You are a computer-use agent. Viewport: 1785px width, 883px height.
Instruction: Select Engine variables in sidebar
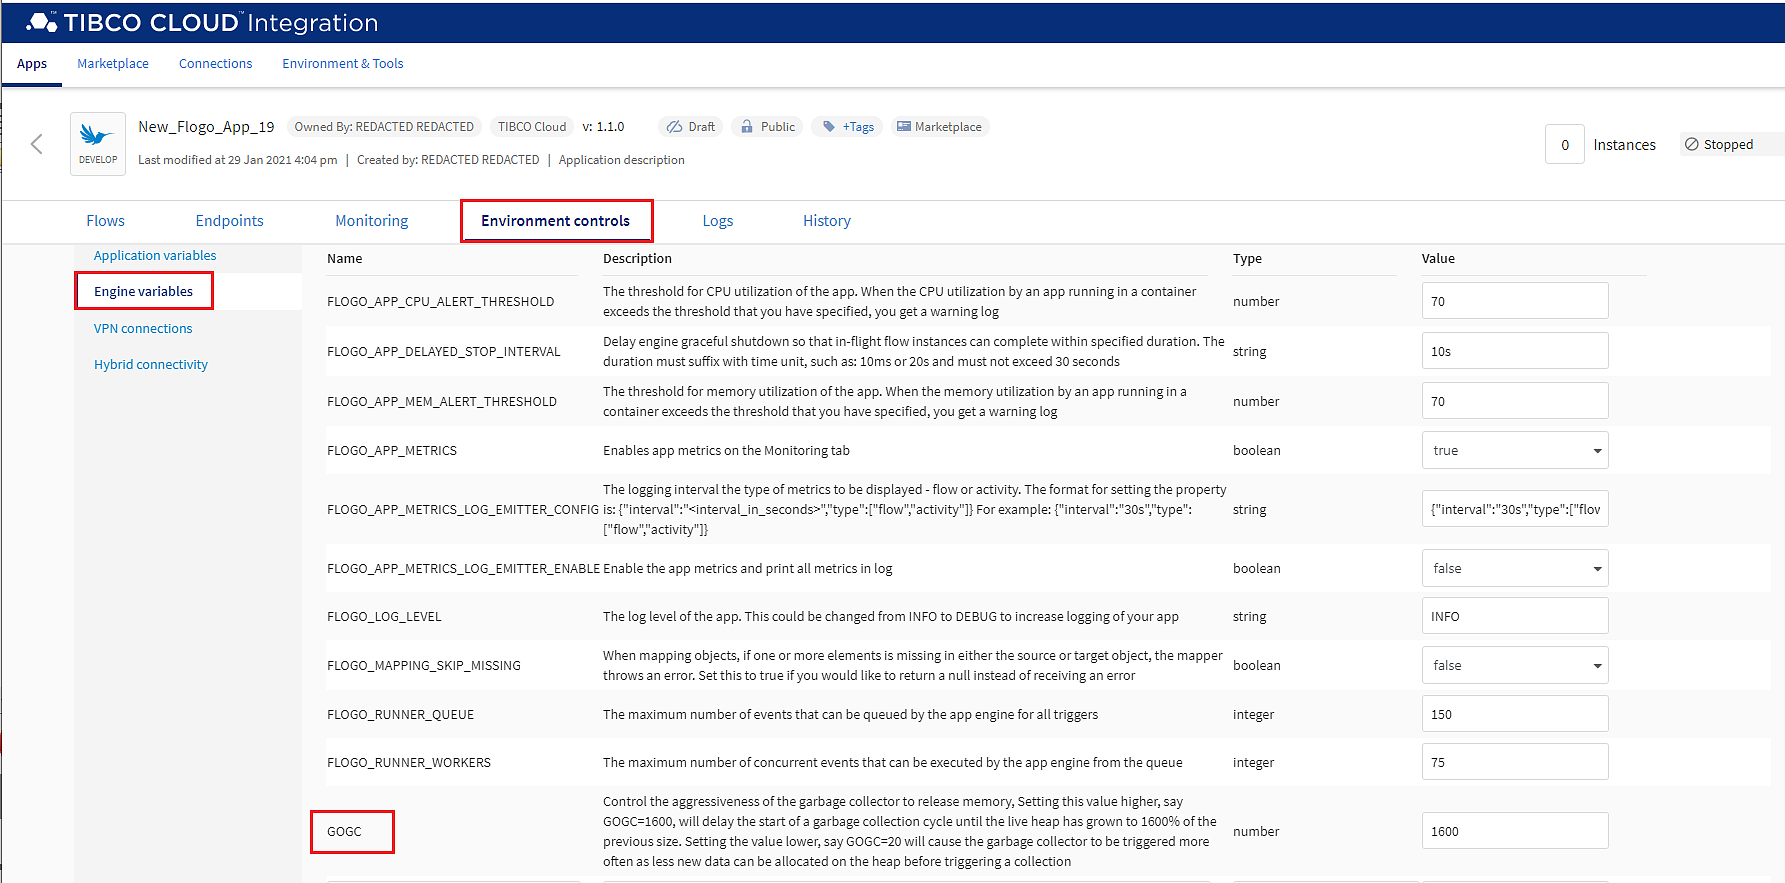[144, 291]
